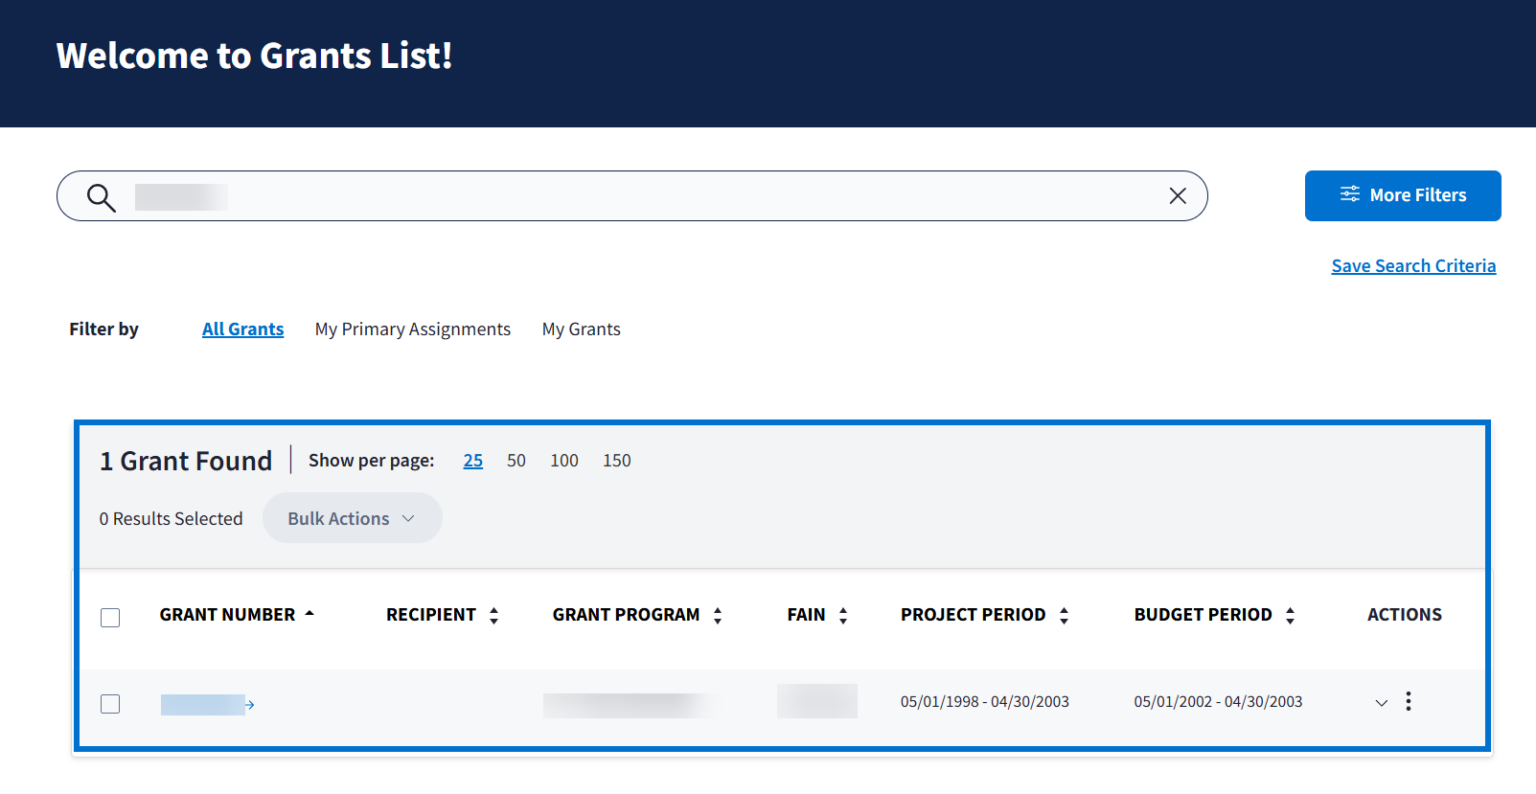Expand the grant row details chevron
This screenshot has height=794, width=1536.
coord(1381,703)
